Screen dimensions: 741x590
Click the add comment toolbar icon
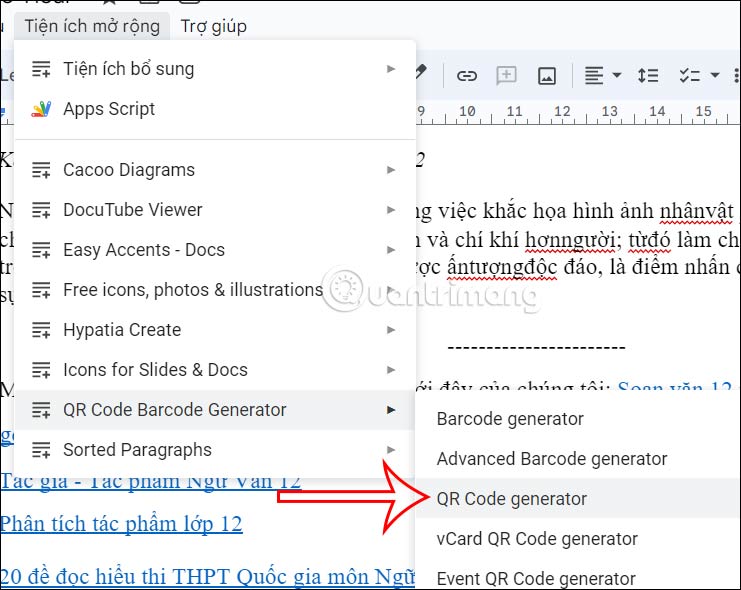point(506,76)
